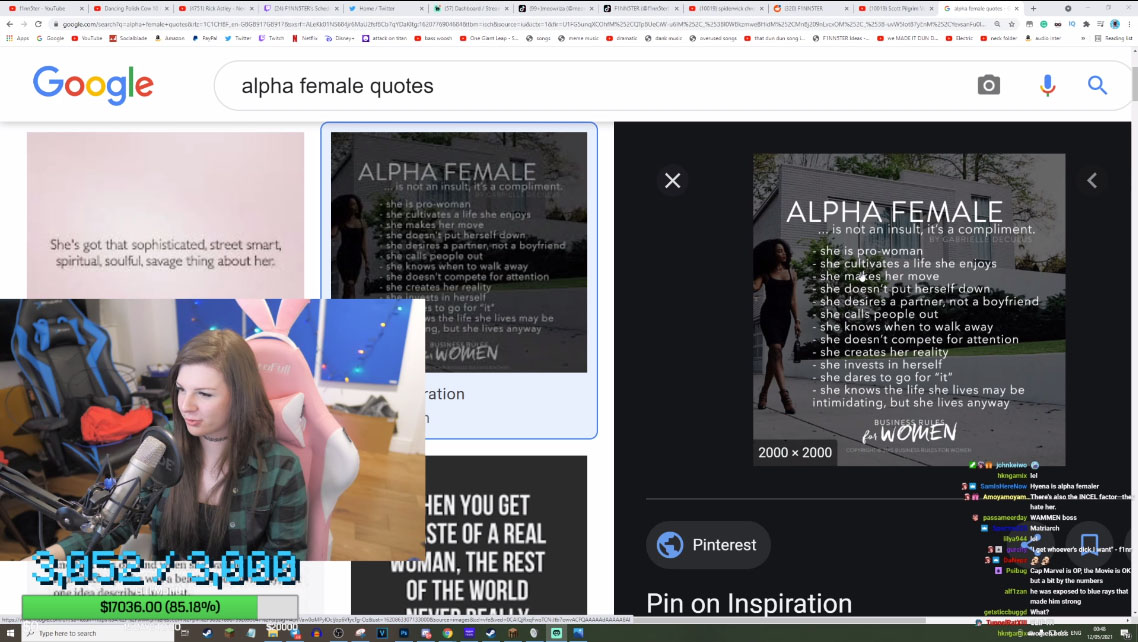Open the Pinterest source button
This screenshot has width=1138, height=642.
click(708, 545)
